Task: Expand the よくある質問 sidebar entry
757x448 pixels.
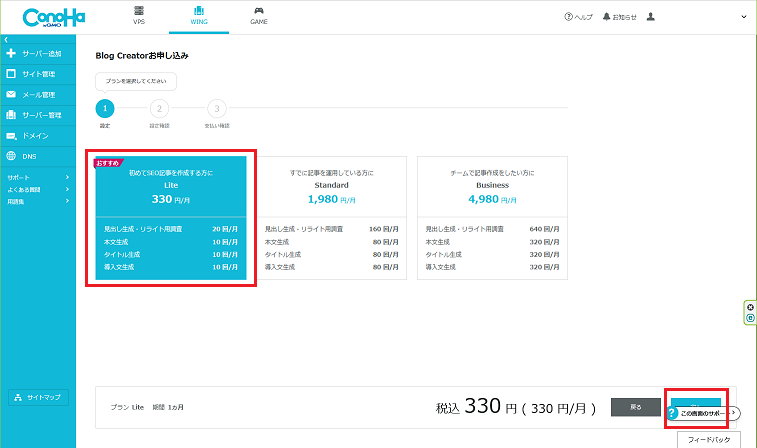Action: point(38,190)
